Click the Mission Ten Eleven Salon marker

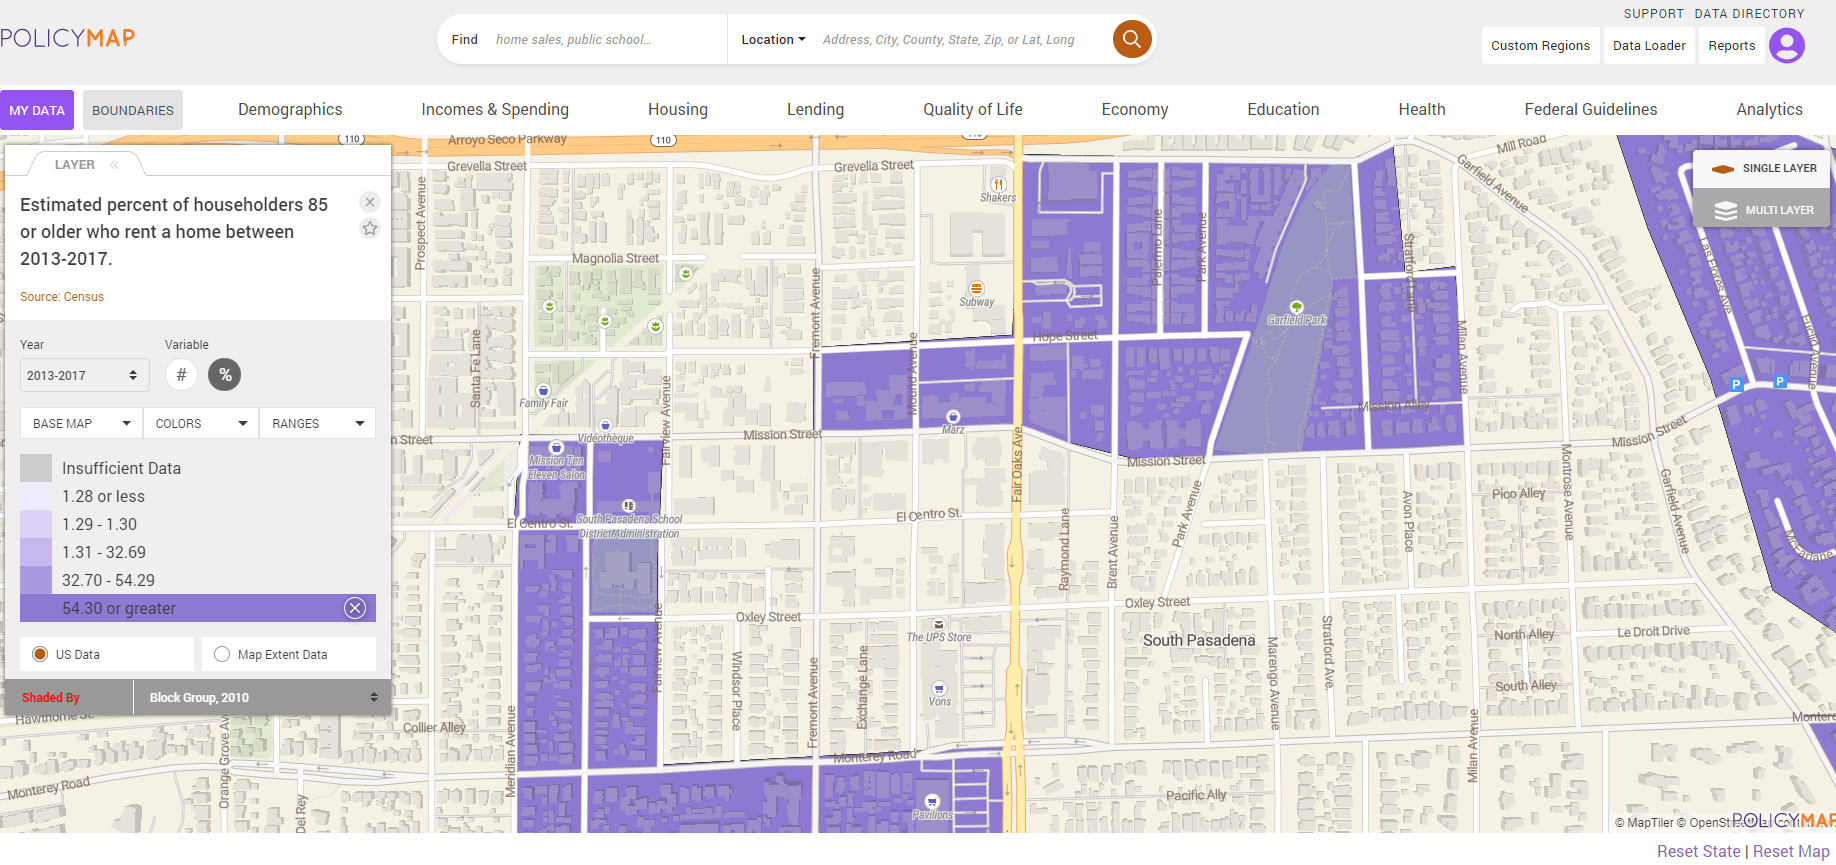557,448
